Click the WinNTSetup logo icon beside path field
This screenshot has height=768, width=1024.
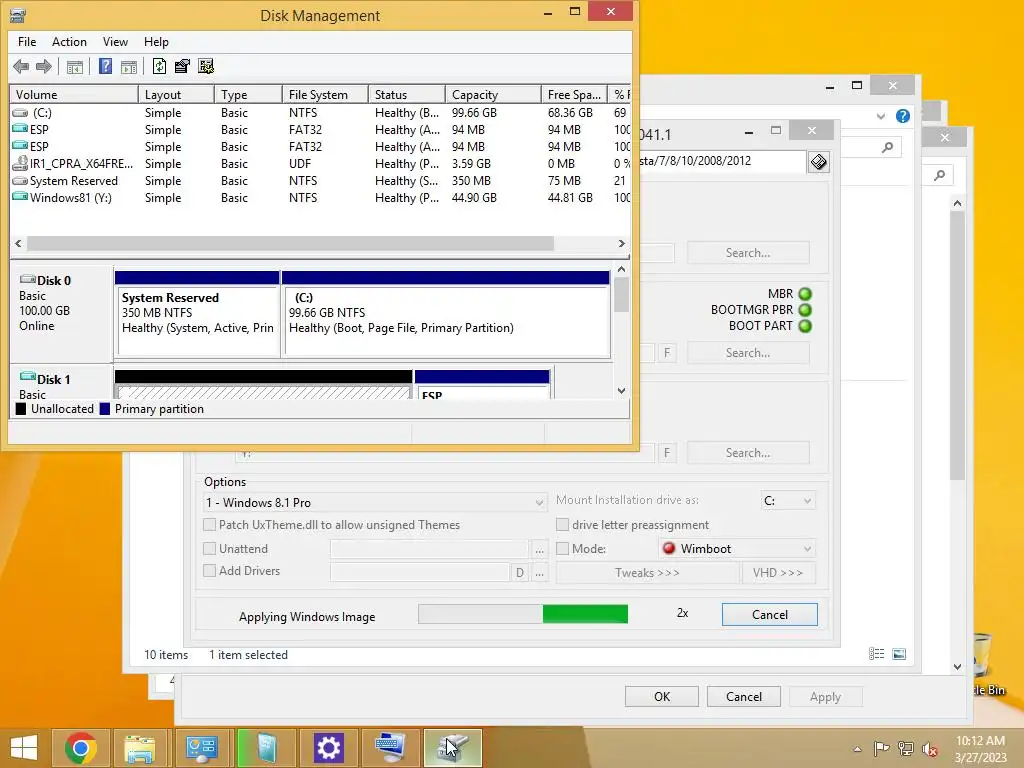pos(818,161)
